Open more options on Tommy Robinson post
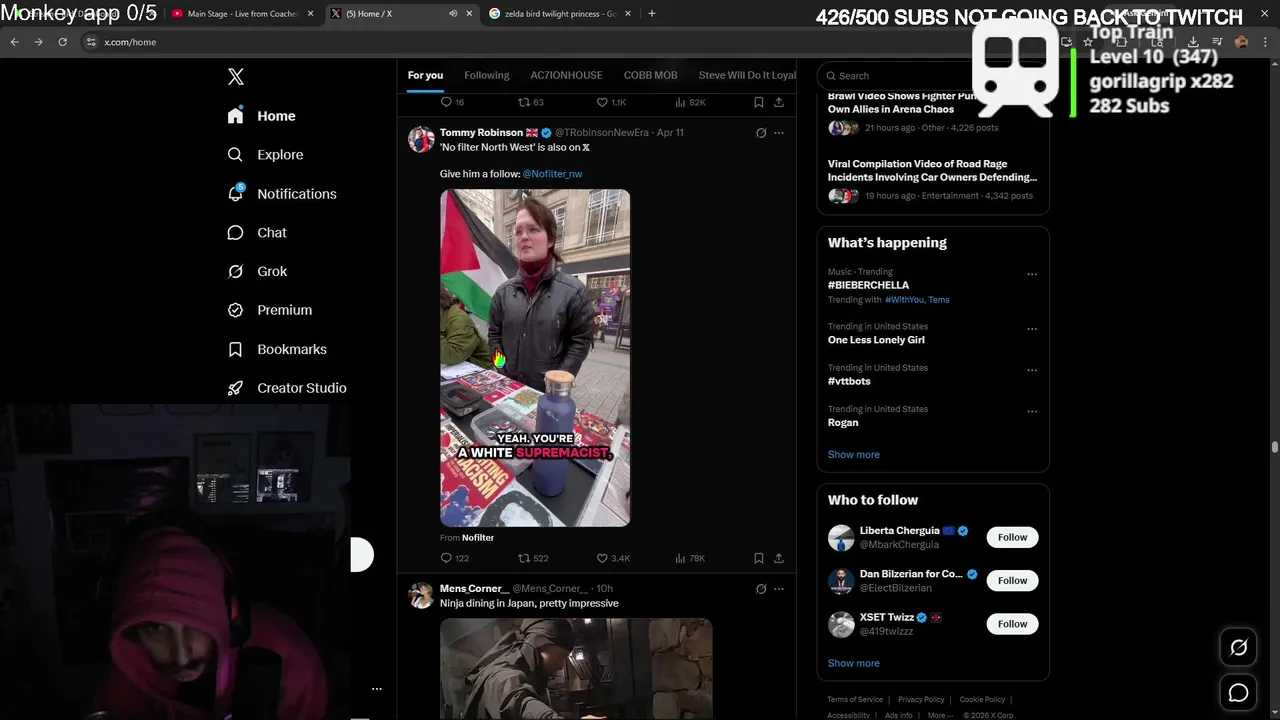Screen dimensions: 1280x720 click(x=779, y=133)
